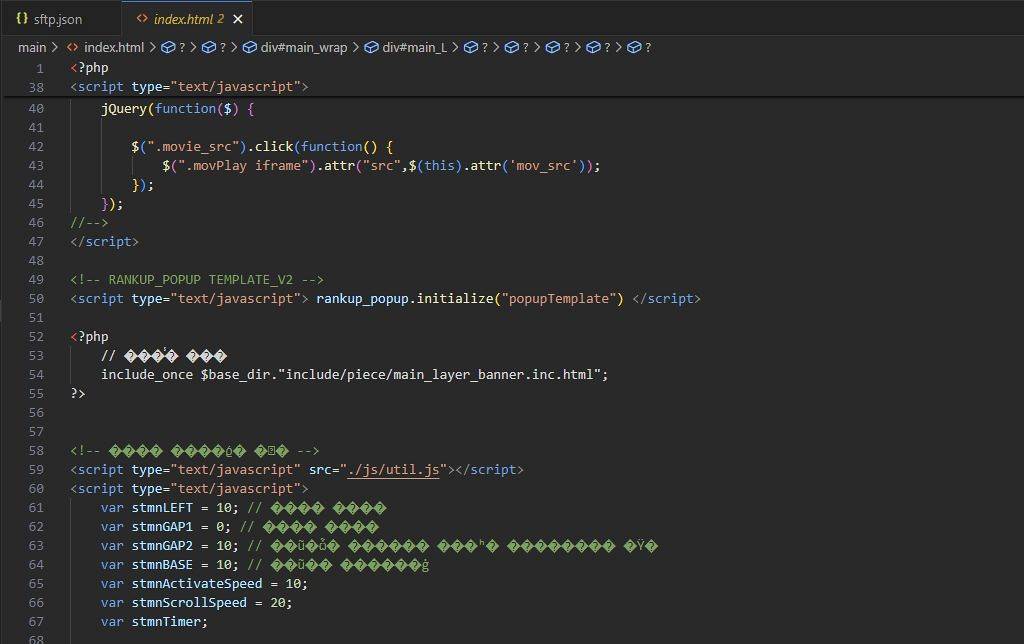Close the index.html tab

(237, 18)
